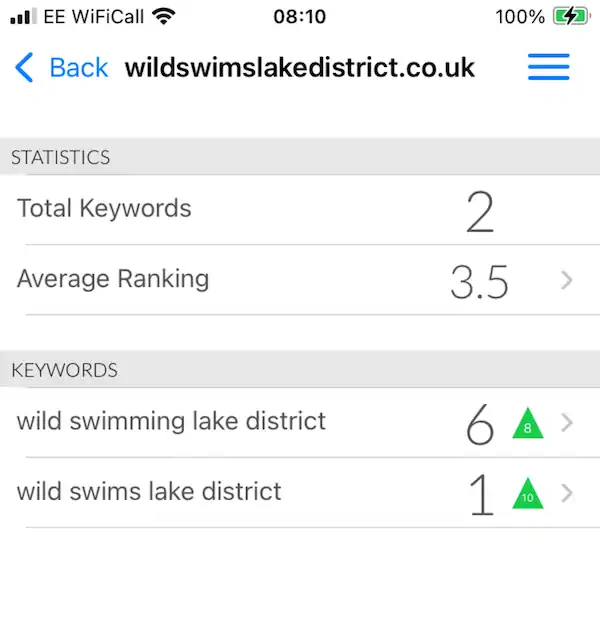
Task: Tap the battery charging icon
Action: click(571, 17)
